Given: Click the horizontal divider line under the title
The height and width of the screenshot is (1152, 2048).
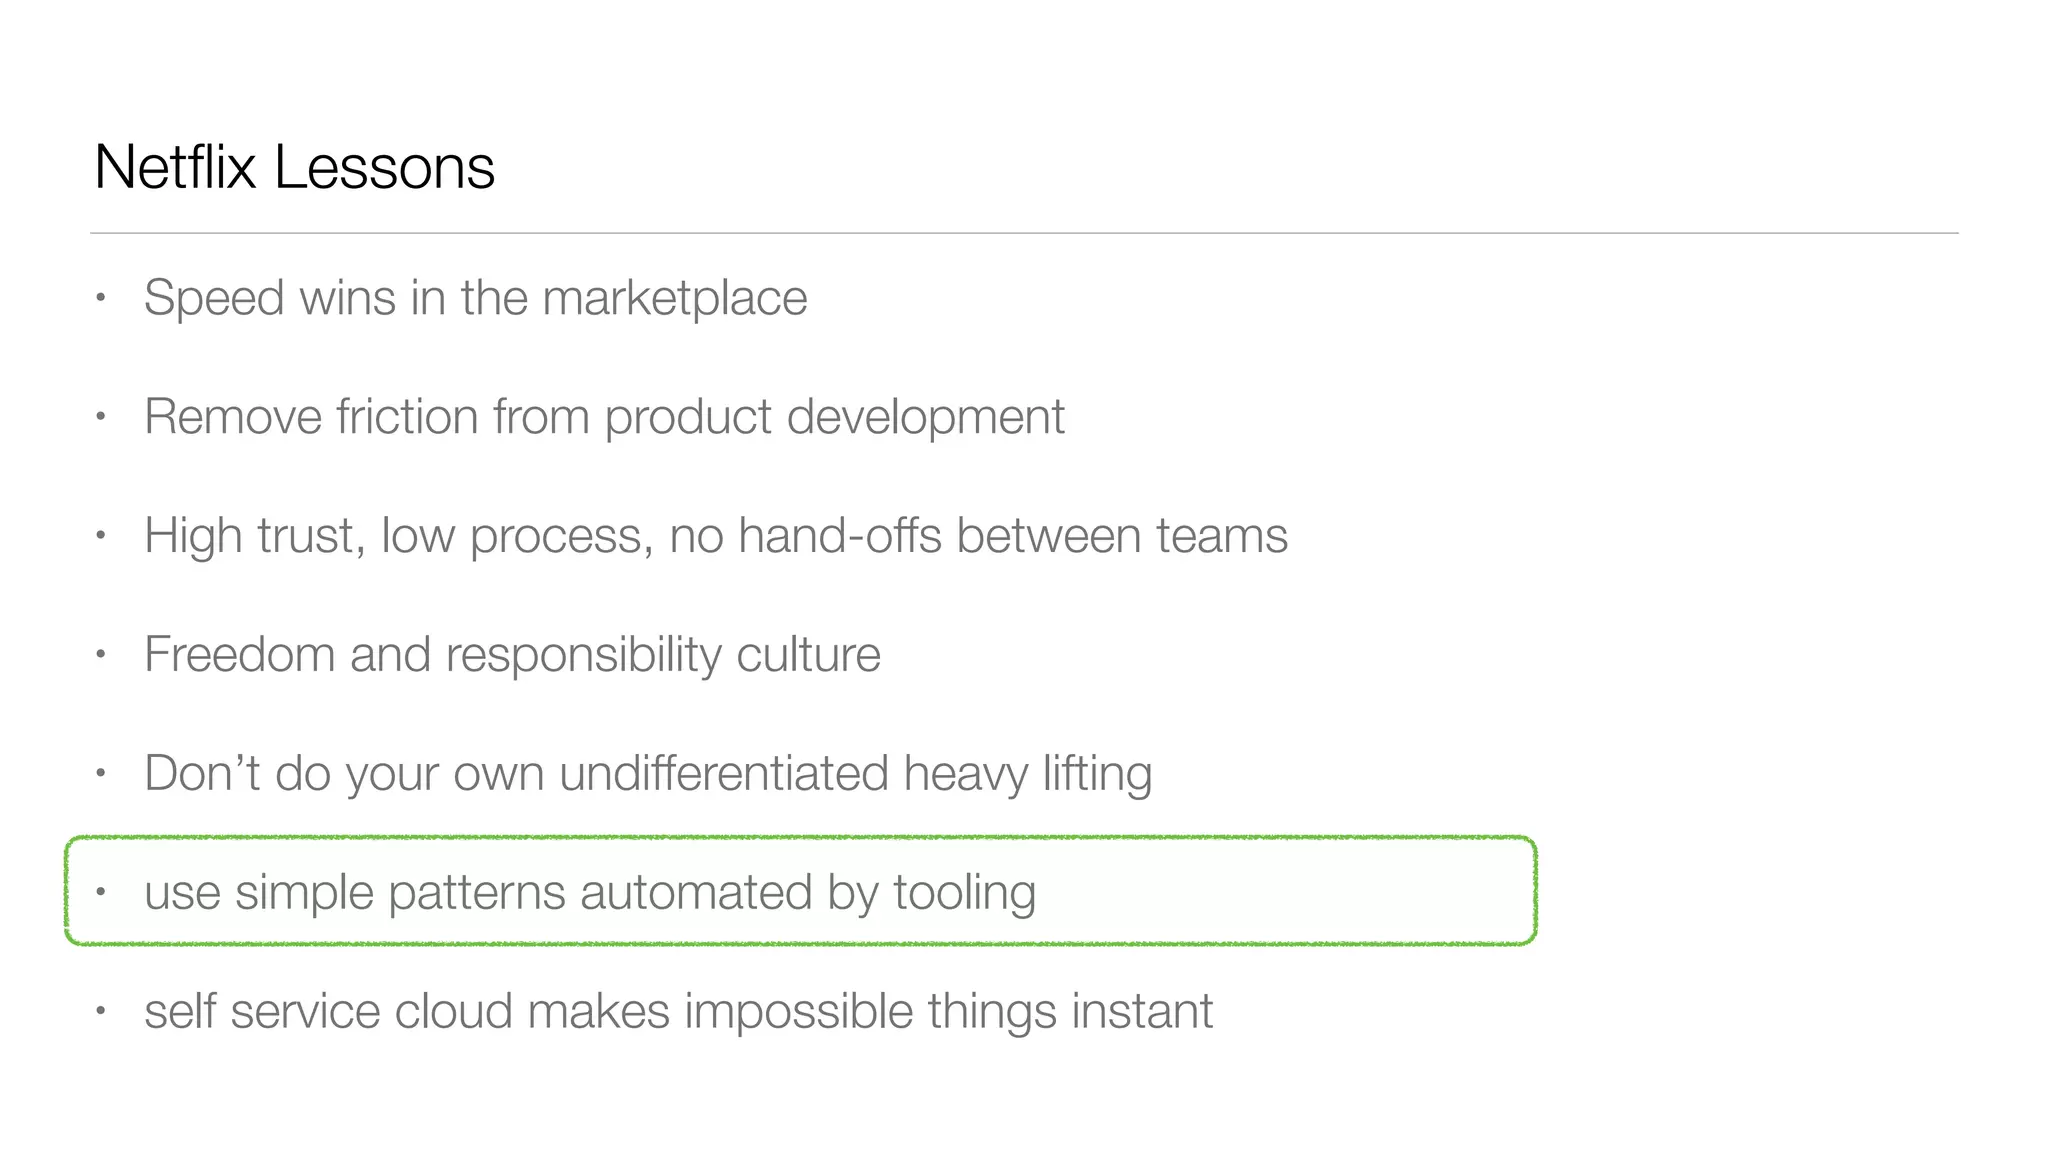Looking at the screenshot, I should [x=1024, y=233].
